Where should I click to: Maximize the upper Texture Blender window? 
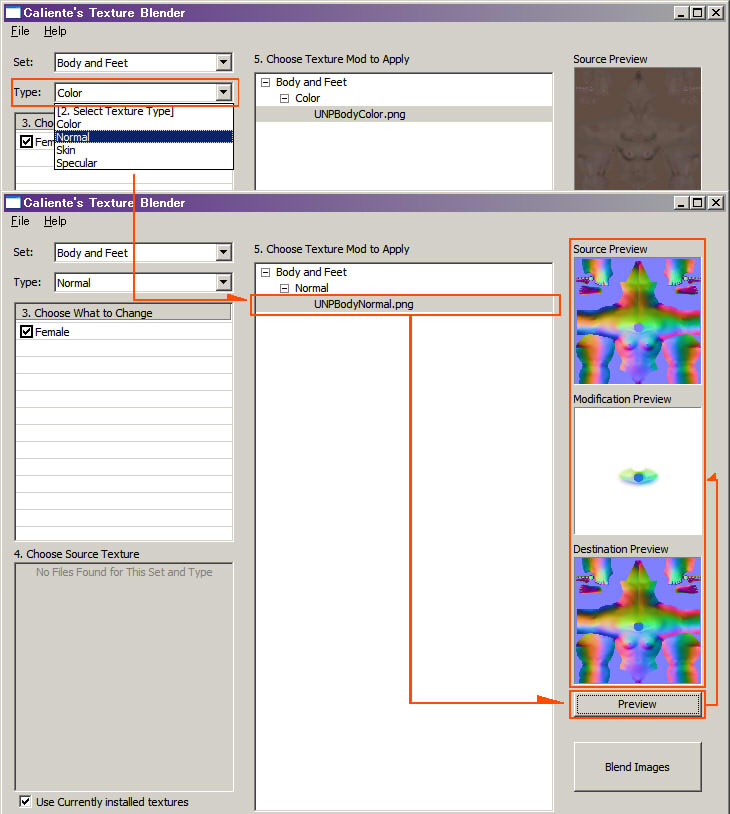pos(697,12)
